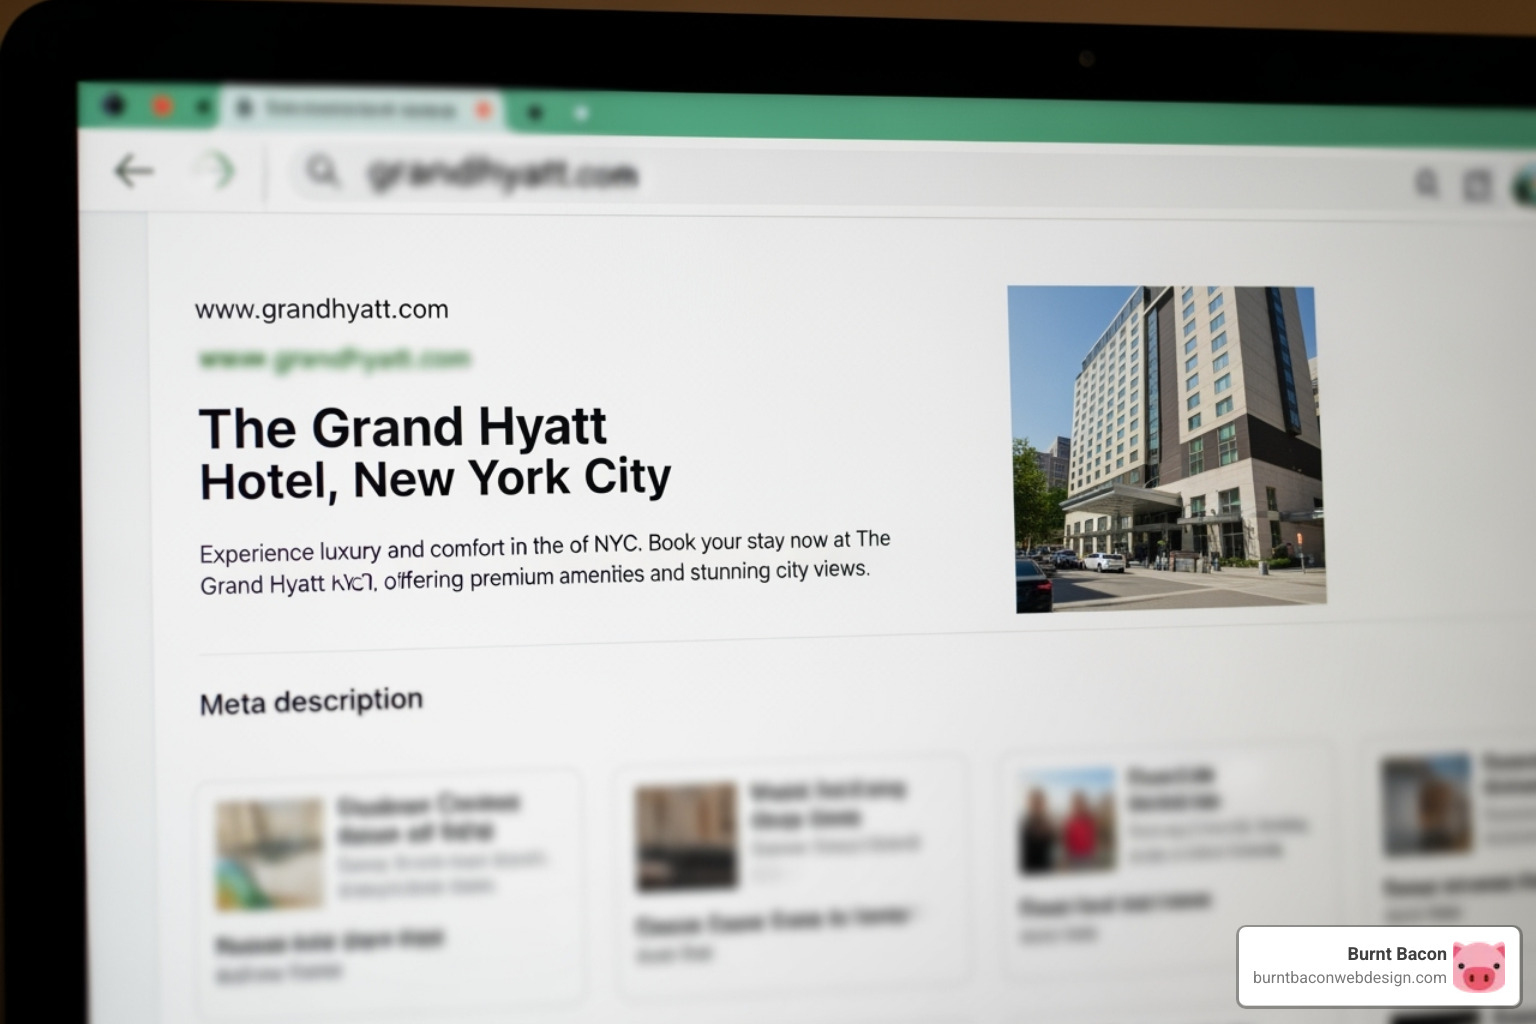Select the active browser tab
1536x1024 pixels.
363,109
